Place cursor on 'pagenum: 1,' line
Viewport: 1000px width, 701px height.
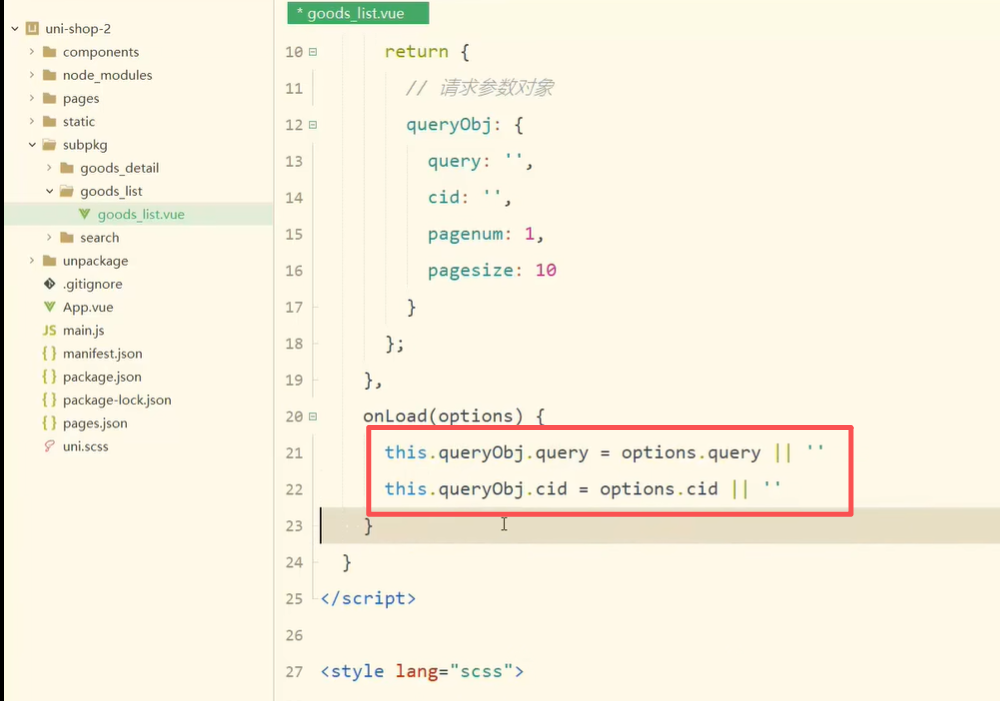point(485,234)
